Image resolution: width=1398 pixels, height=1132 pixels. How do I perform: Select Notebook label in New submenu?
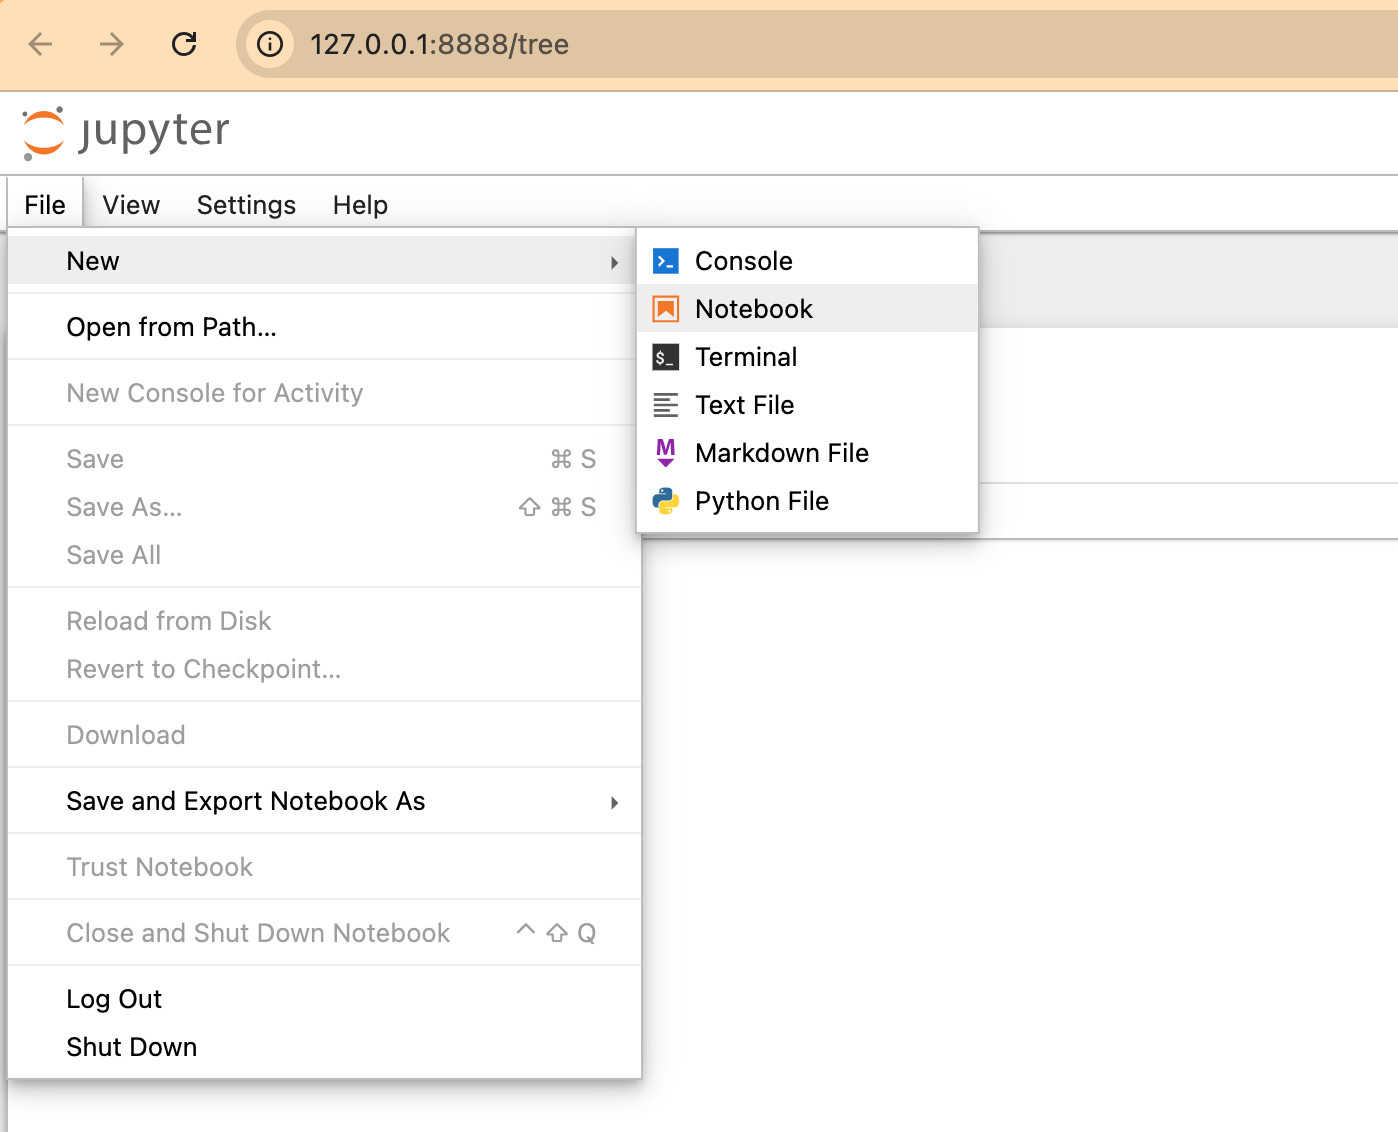coord(754,309)
